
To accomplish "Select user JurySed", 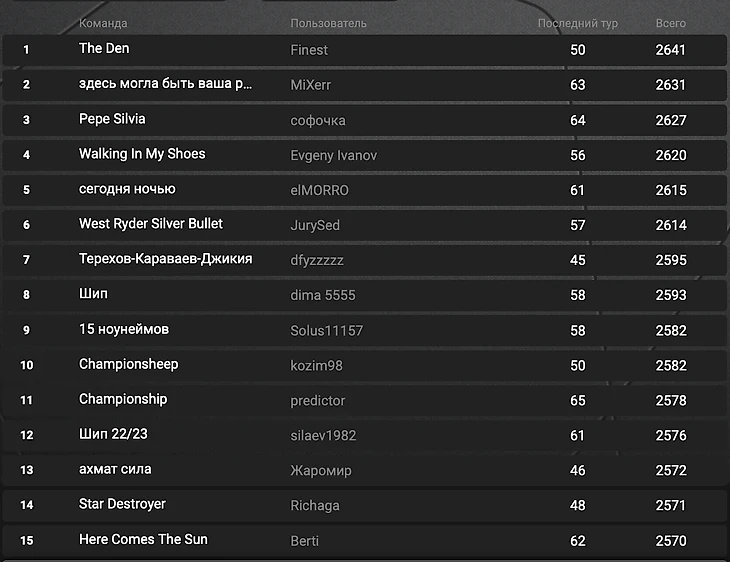I will pos(315,225).
